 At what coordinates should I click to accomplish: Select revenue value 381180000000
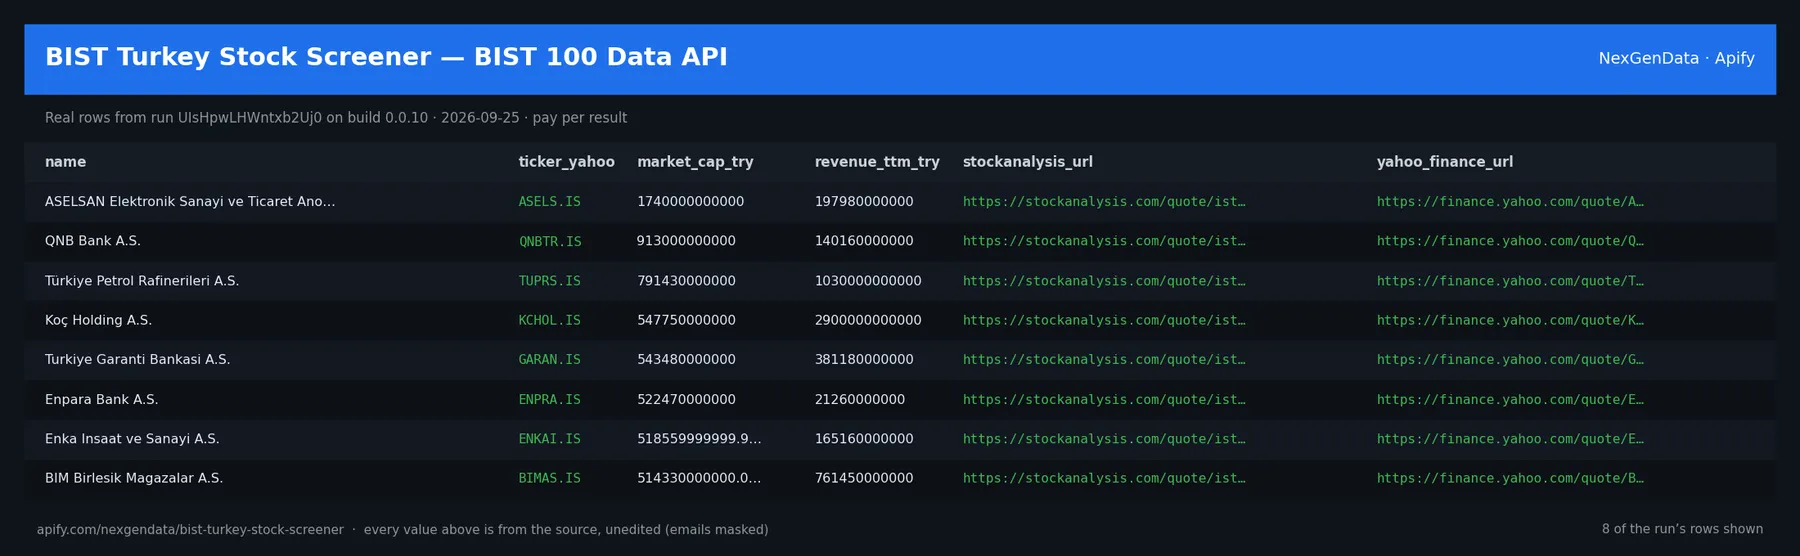(x=864, y=360)
